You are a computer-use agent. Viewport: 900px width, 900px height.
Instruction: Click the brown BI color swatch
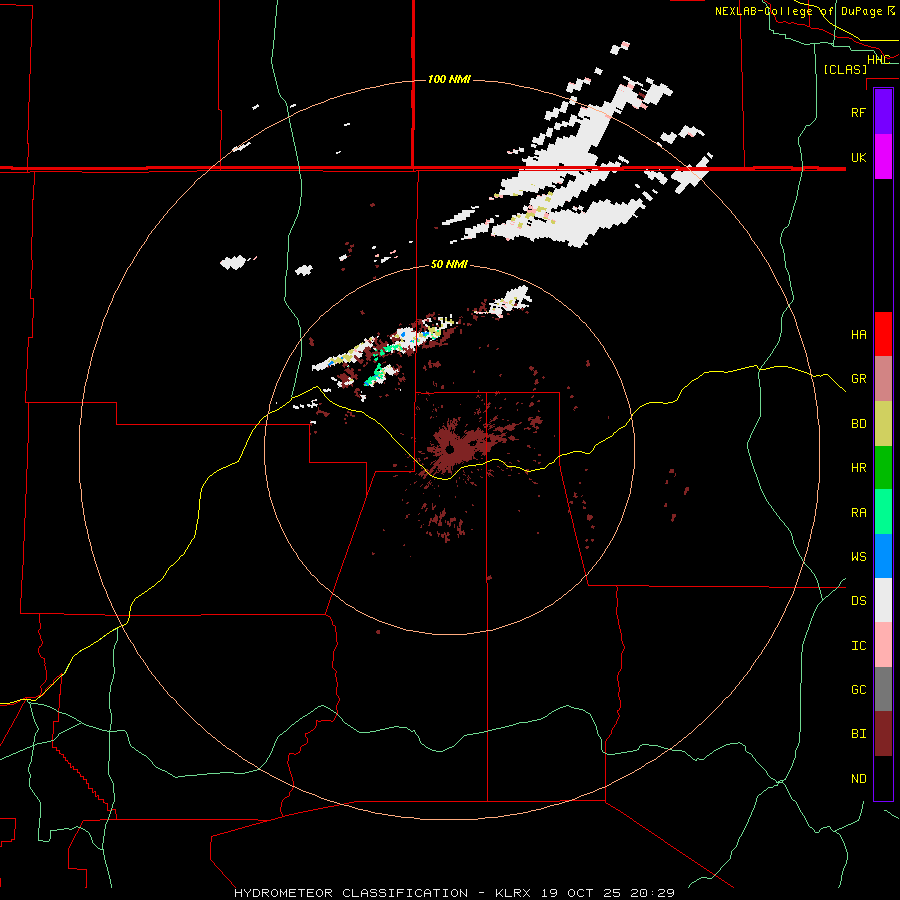tap(883, 734)
